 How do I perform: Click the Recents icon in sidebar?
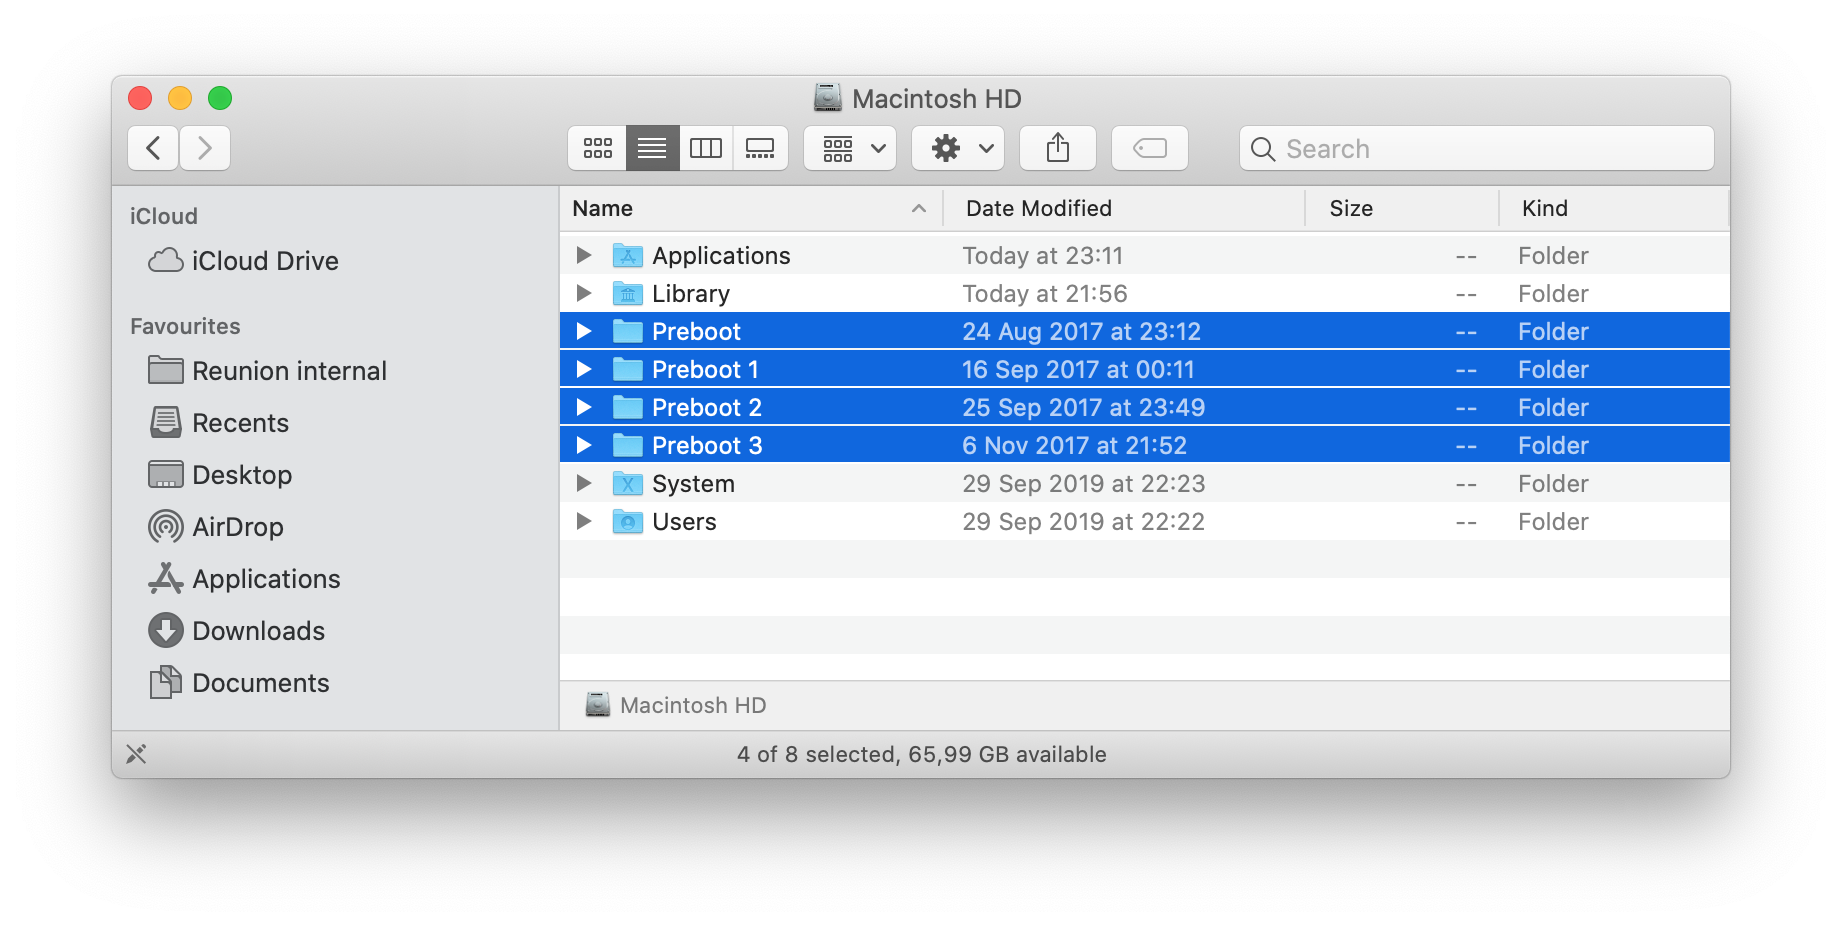(x=165, y=422)
